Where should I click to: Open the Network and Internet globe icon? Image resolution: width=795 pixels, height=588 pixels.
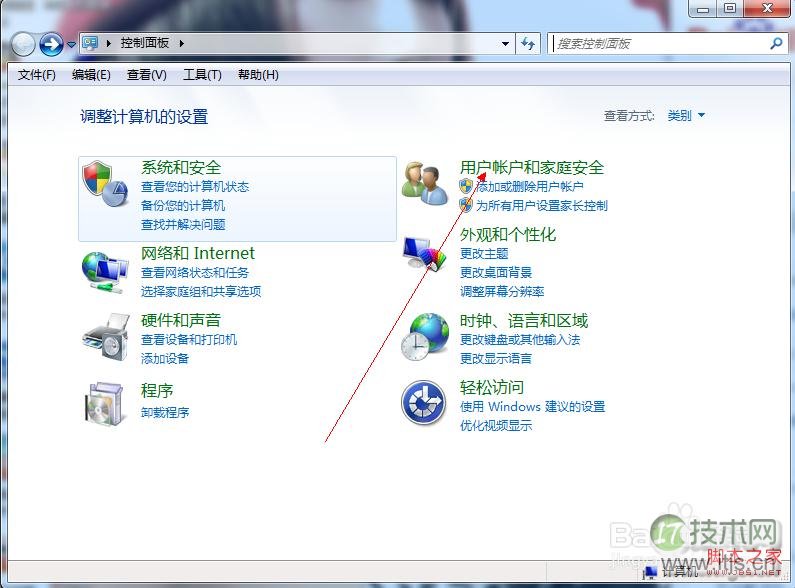(x=105, y=272)
